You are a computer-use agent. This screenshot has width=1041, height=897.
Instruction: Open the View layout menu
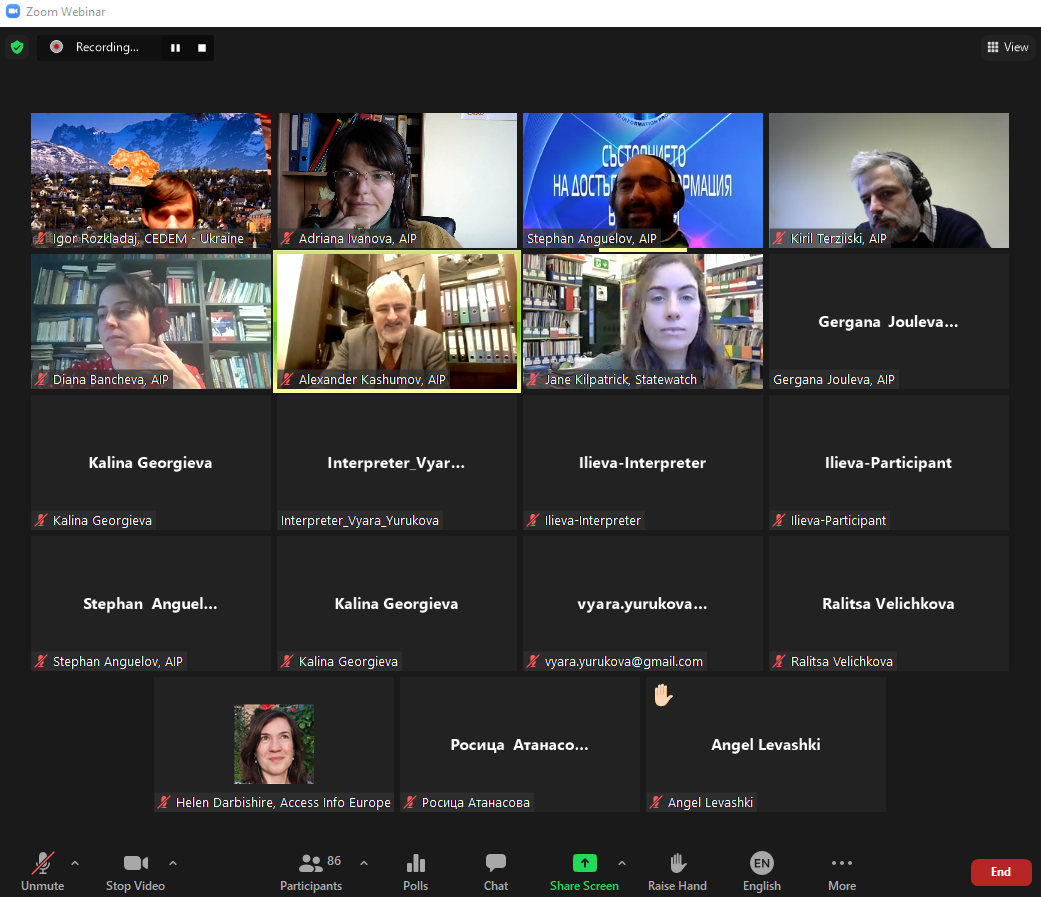coord(1007,47)
